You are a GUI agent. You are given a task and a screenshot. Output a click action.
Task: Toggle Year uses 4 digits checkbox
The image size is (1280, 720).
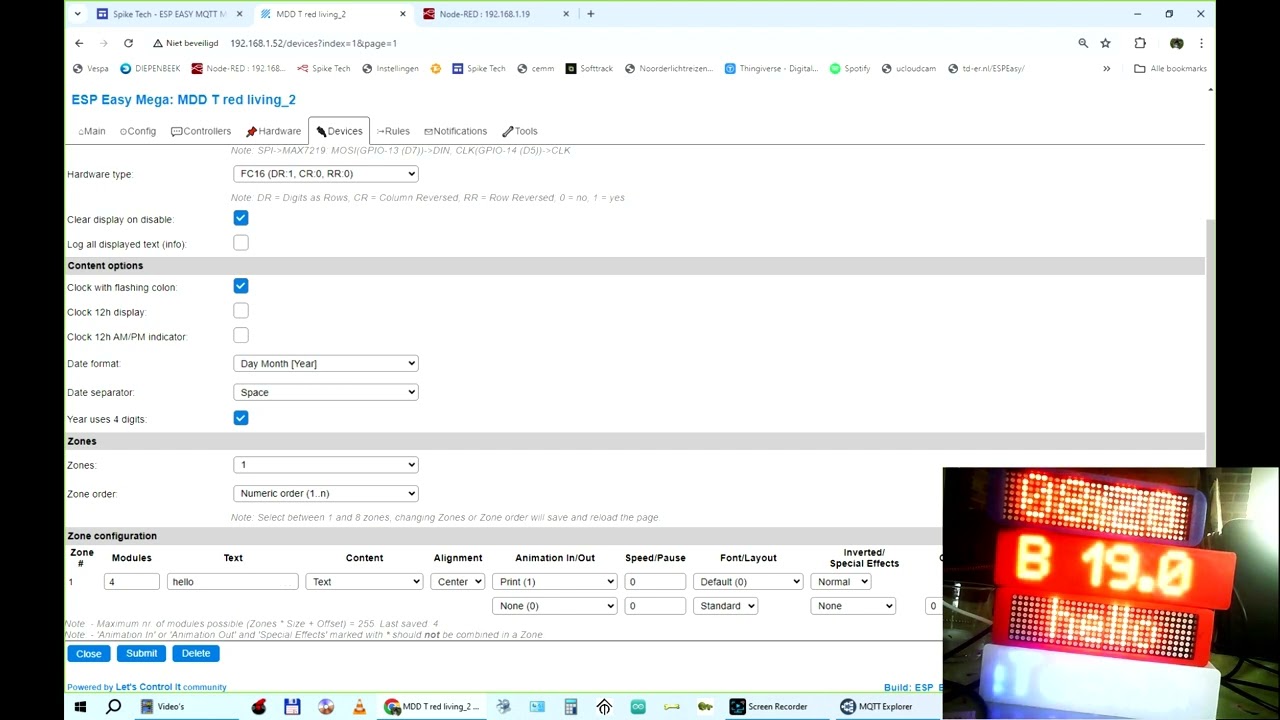point(241,418)
